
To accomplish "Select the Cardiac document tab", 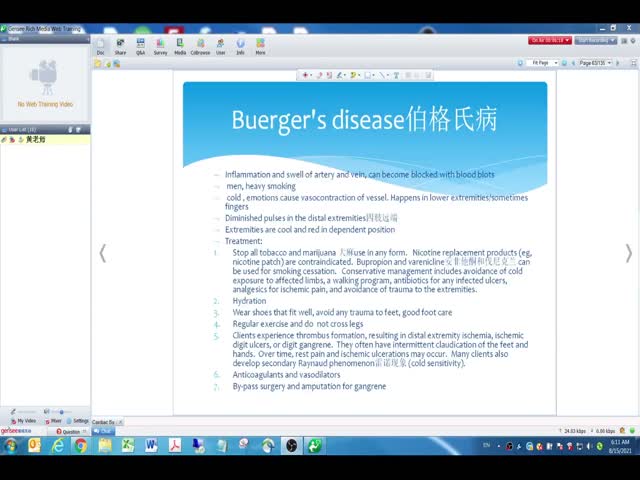I will (x=103, y=422).
